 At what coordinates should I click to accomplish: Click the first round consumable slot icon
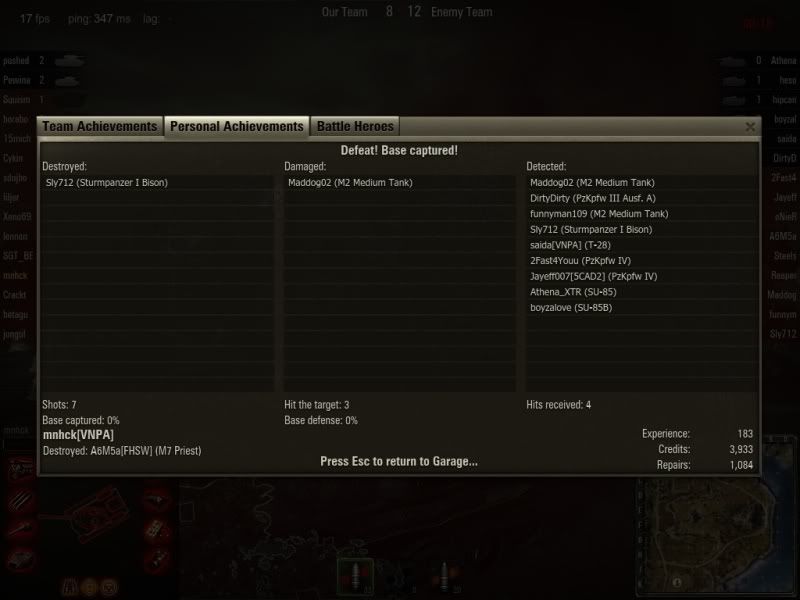tap(70, 587)
